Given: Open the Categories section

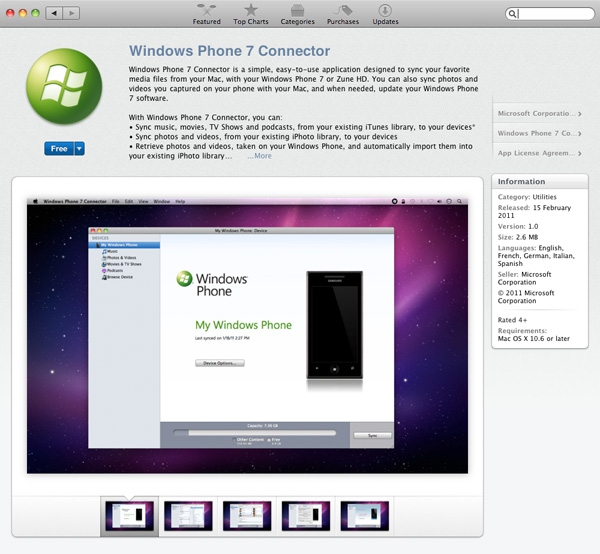Looking at the screenshot, I should (x=297, y=14).
